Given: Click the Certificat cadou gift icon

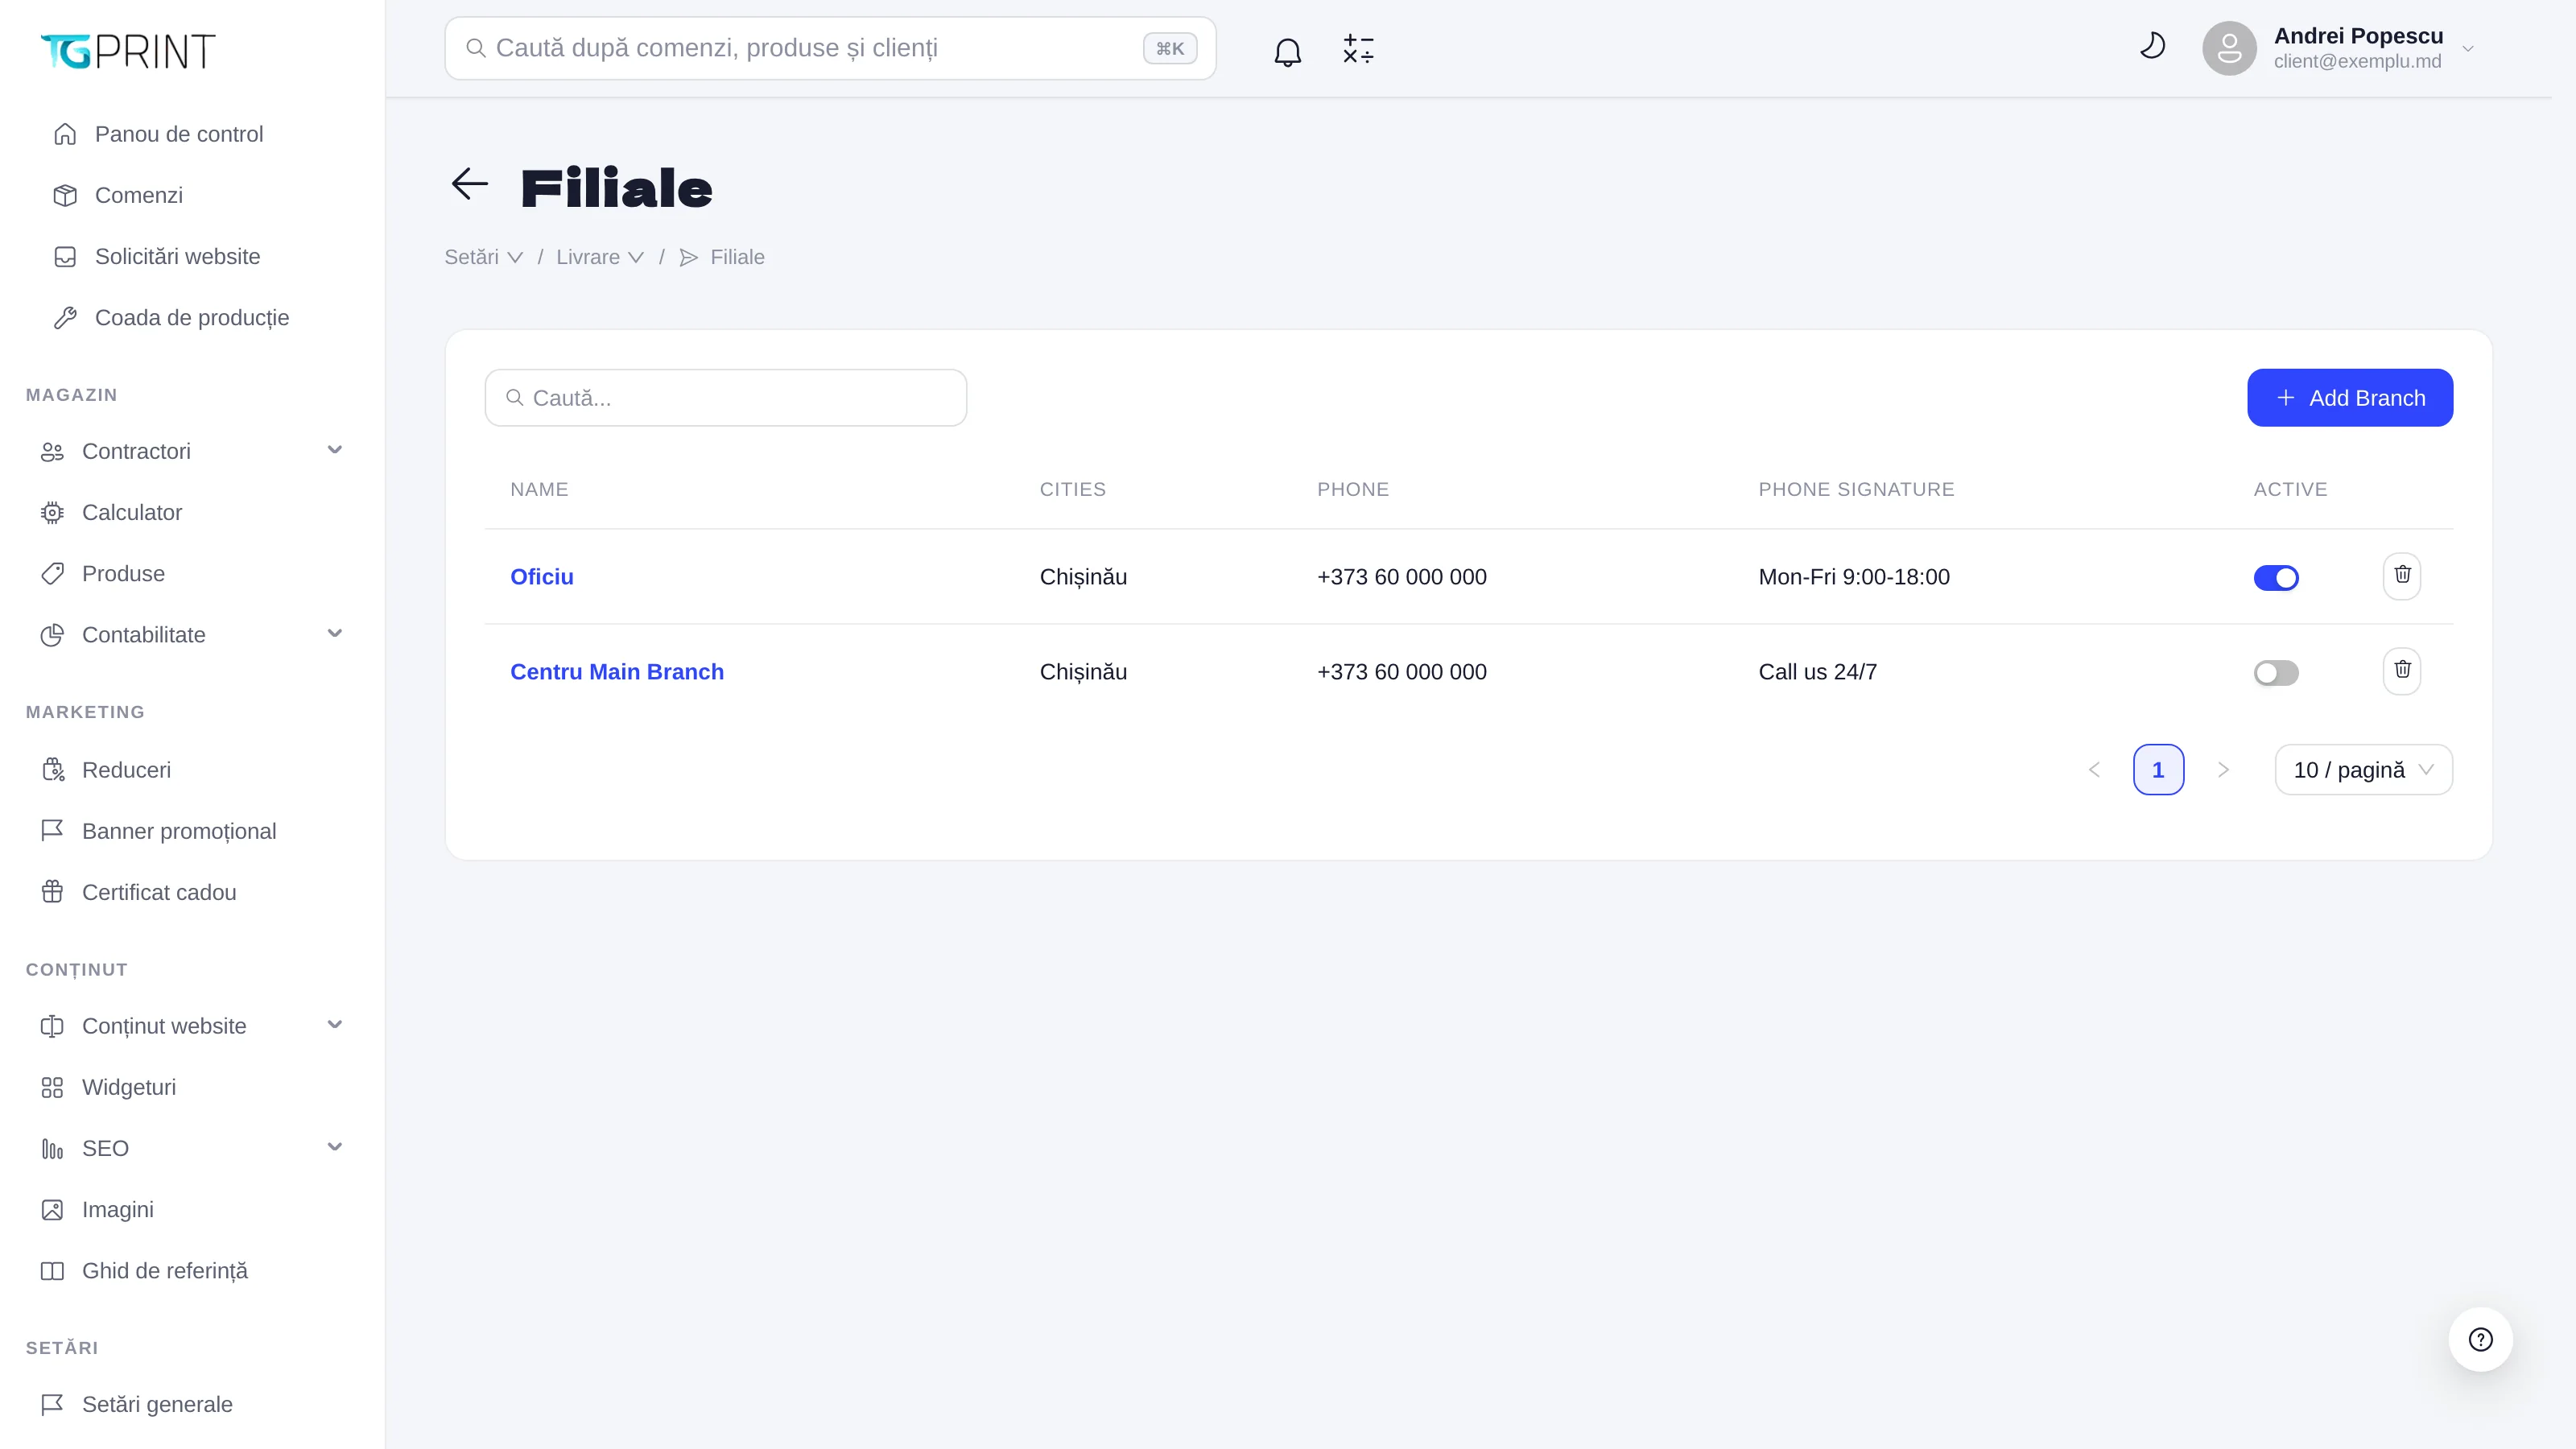Looking at the screenshot, I should point(52,892).
